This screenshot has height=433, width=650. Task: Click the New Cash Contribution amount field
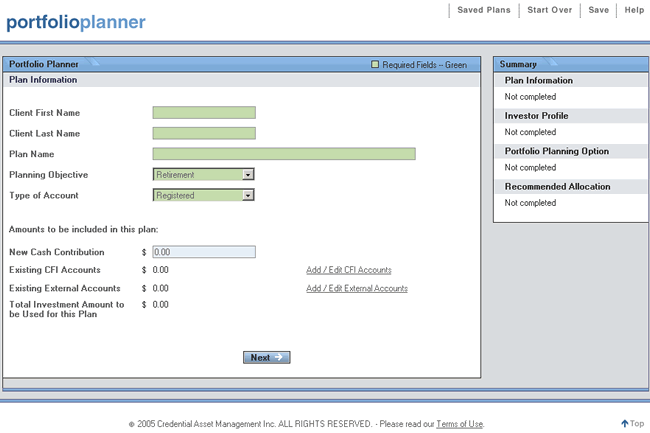[204, 252]
